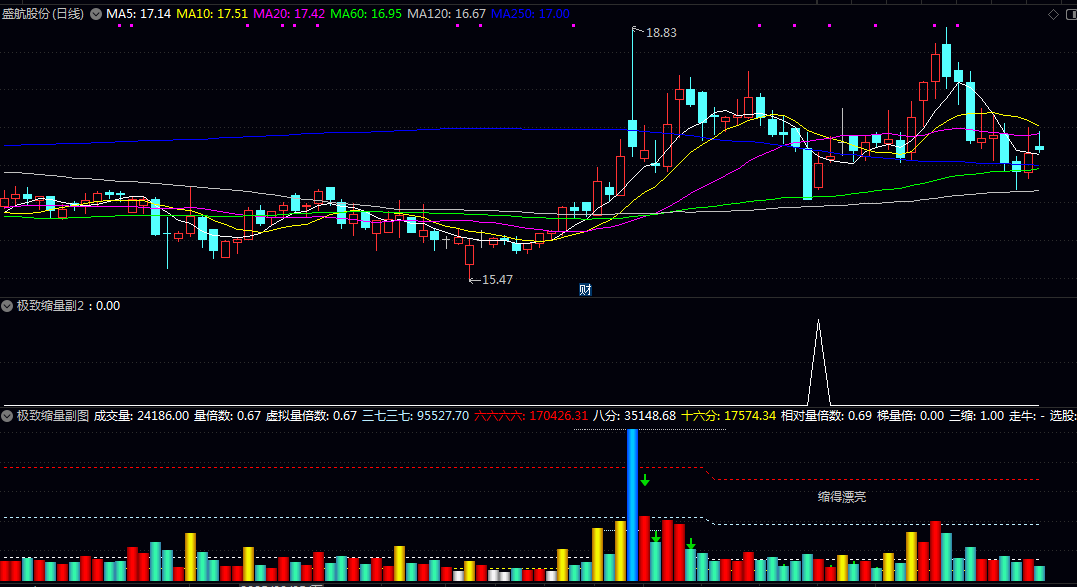Click the green arrow beside the blue volume bar
Screen dimensions: 1077x587
[645, 480]
